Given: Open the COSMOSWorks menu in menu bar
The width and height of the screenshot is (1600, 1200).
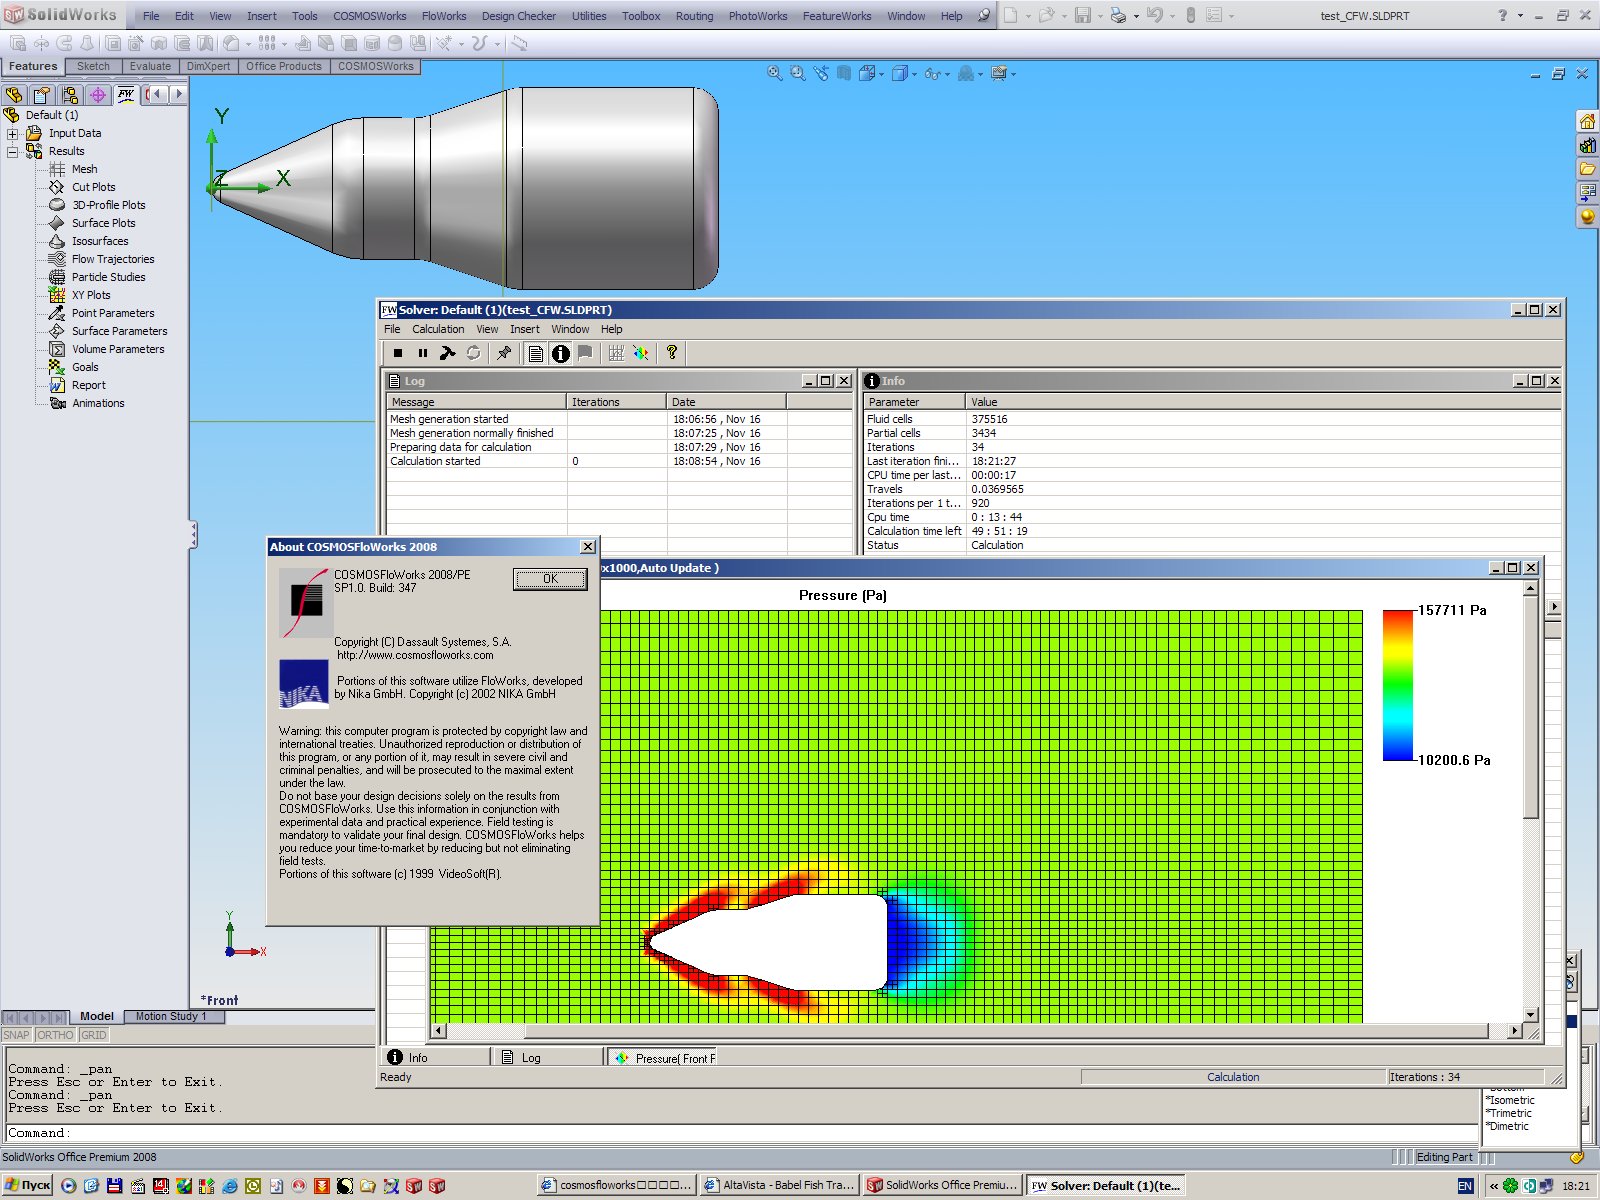Looking at the screenshot, I should click(370, 16).
